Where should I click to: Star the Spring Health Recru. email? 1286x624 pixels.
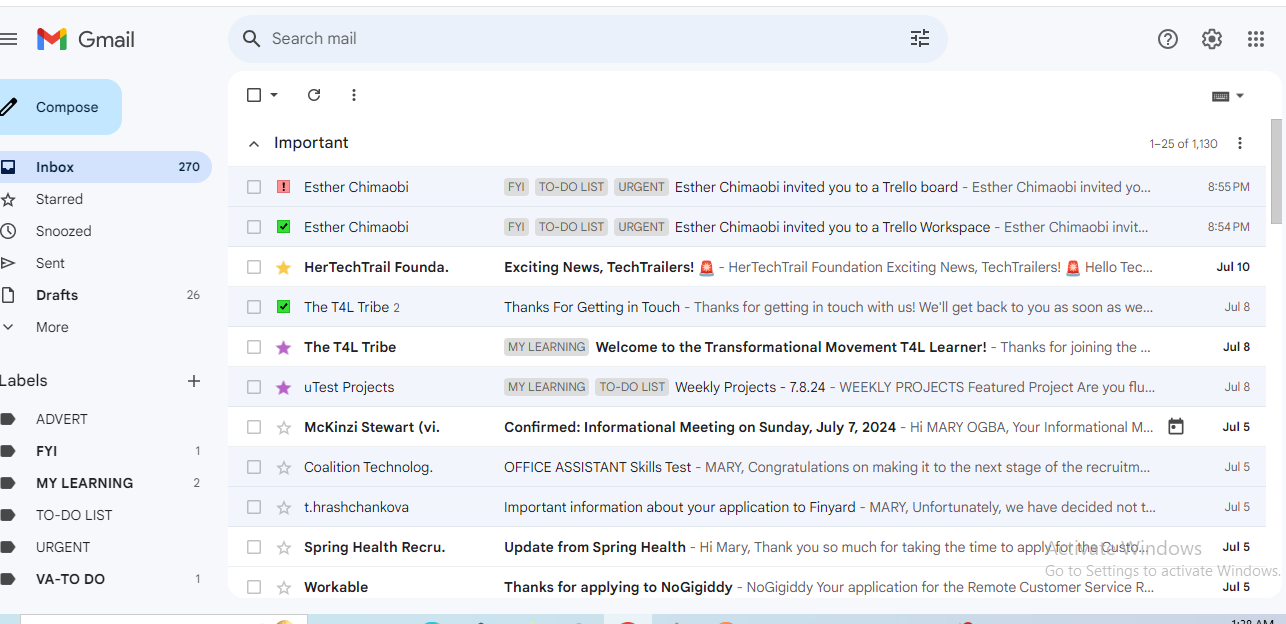click(283, 547)
